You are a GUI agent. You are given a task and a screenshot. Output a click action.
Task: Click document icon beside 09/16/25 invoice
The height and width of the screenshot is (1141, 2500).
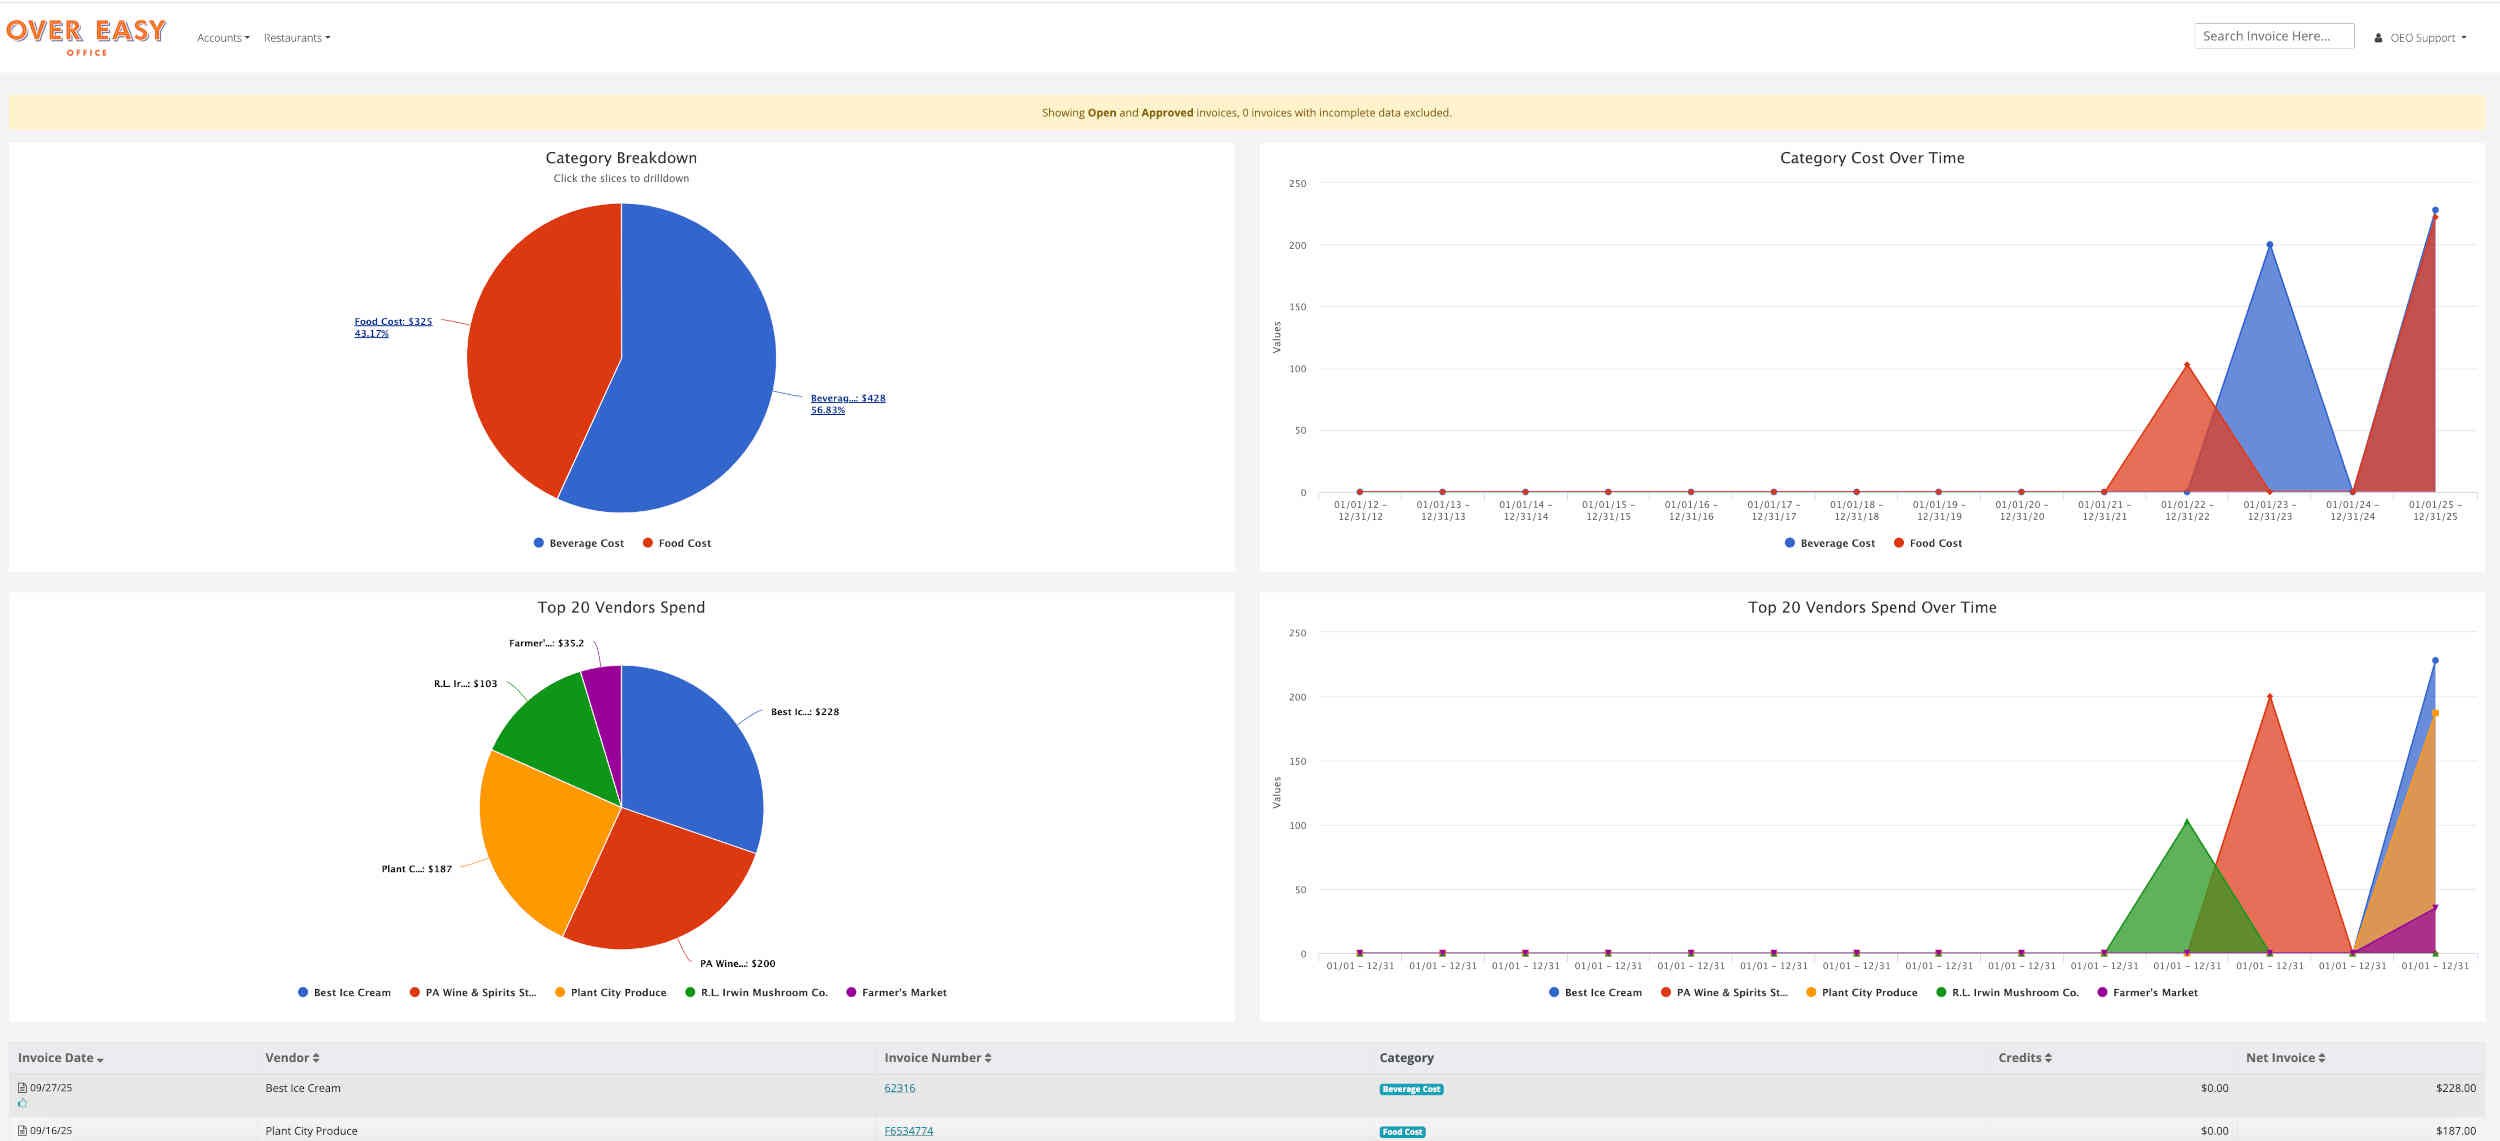coord(22,1130)
